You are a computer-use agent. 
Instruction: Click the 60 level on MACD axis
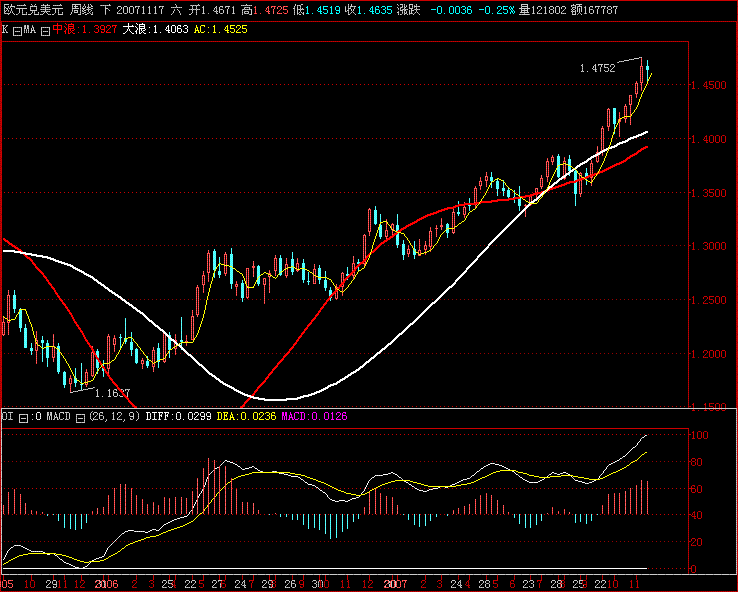pyautogui.click(x=696, y=489)
